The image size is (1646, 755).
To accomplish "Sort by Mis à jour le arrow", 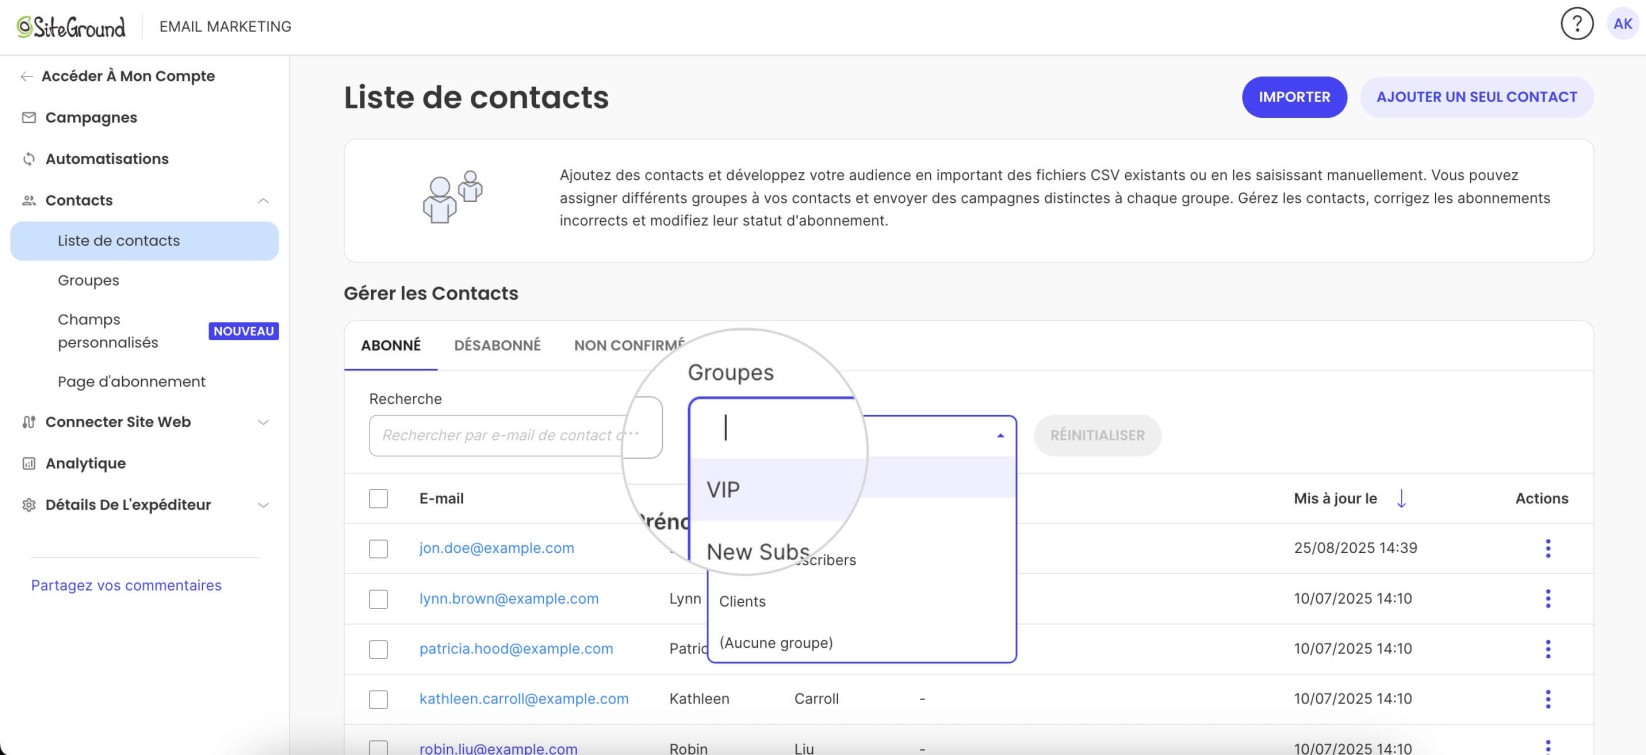I will [x=1401, y=499].
